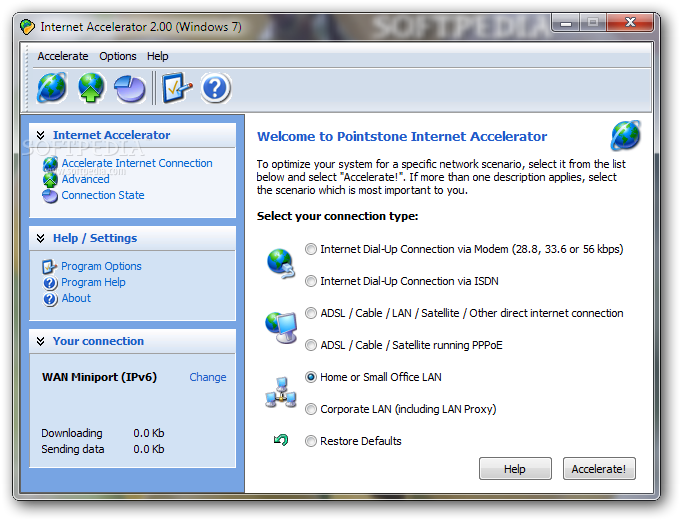Screen dimensions: 681x521
Task: Open Program Options checklist toolbar icon
Action: pyautogui.click(x=177, y=88)
